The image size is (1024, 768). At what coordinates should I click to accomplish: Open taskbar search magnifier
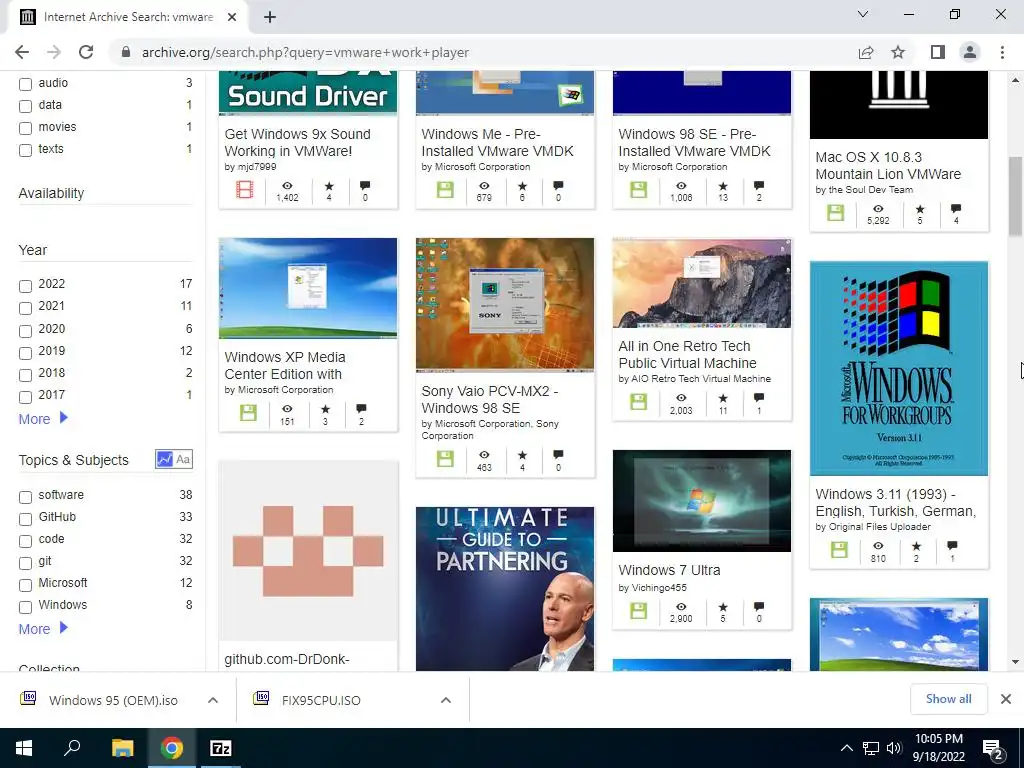click(72, 748)
